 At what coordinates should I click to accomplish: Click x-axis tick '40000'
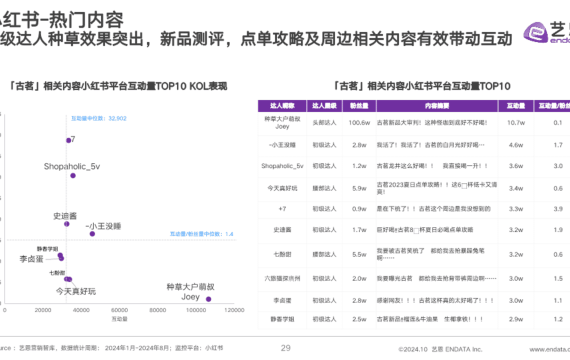(81, 310)
